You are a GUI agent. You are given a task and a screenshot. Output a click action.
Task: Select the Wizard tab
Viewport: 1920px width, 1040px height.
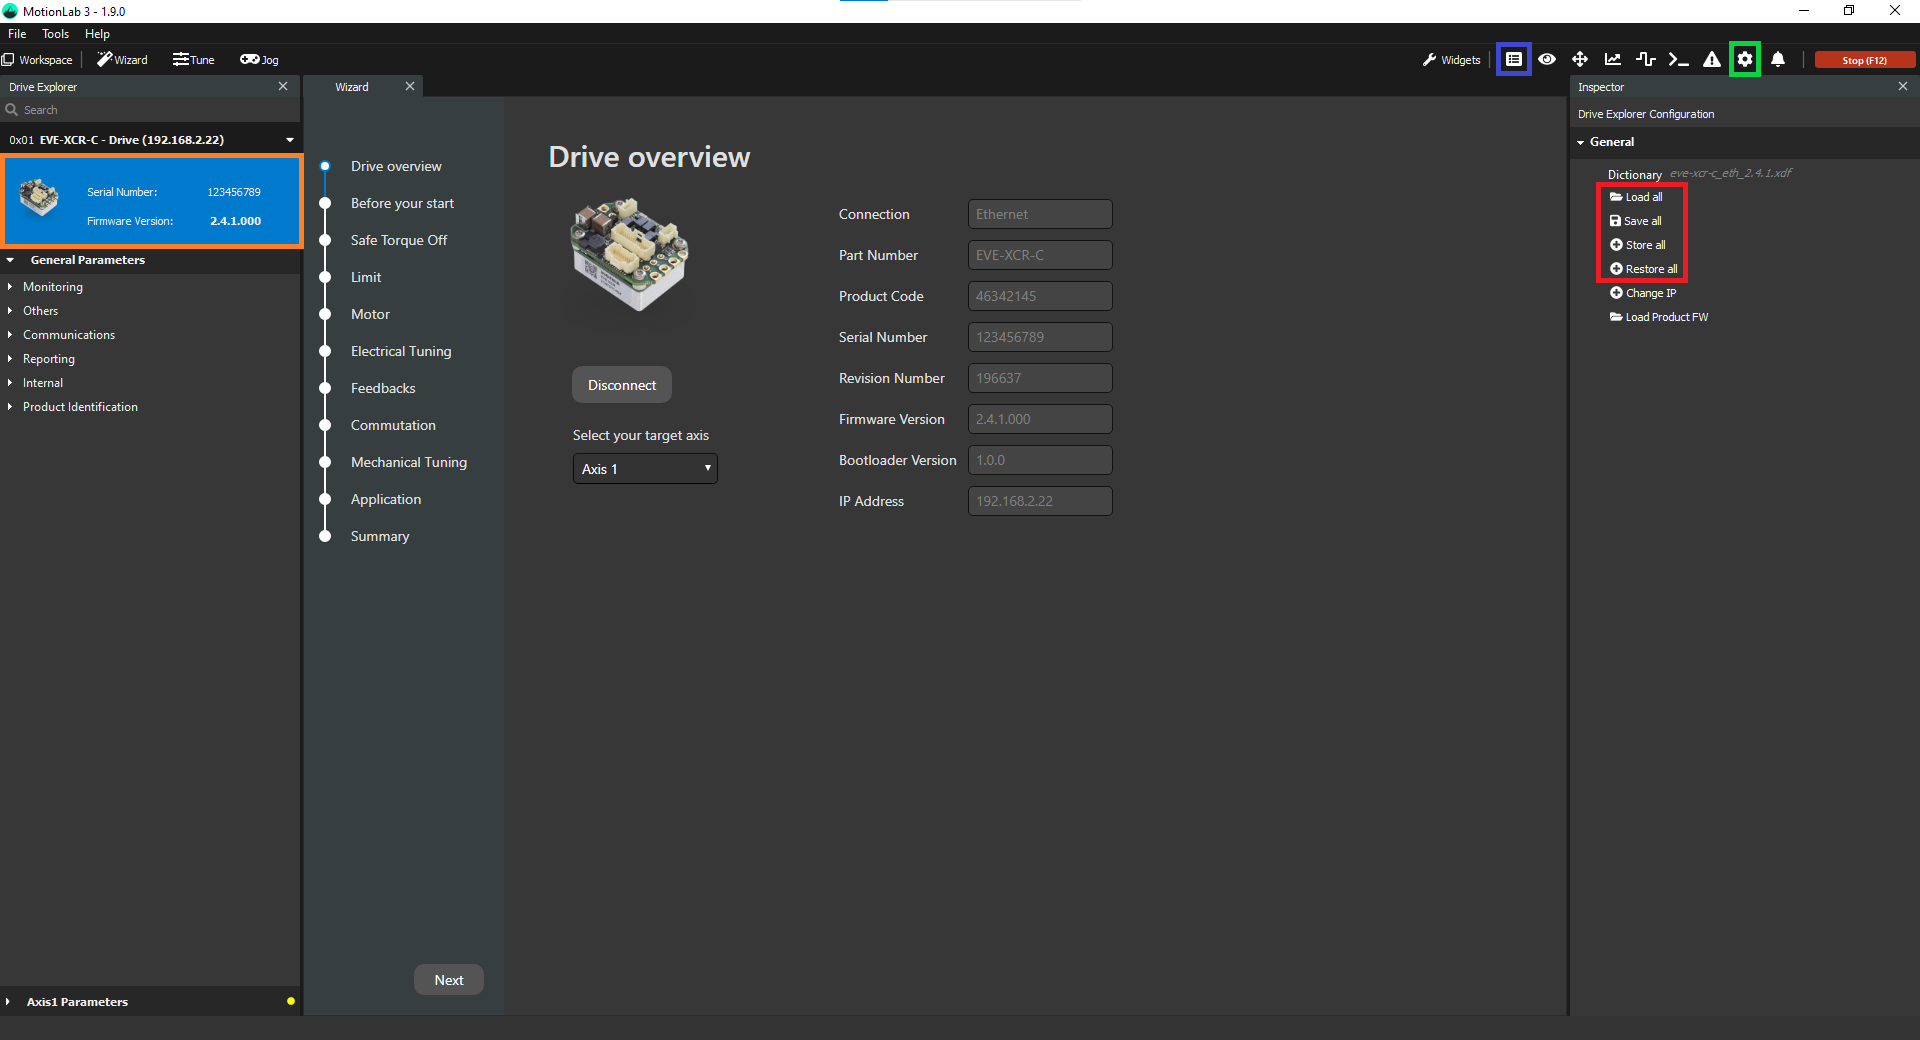tap(352, 87)
